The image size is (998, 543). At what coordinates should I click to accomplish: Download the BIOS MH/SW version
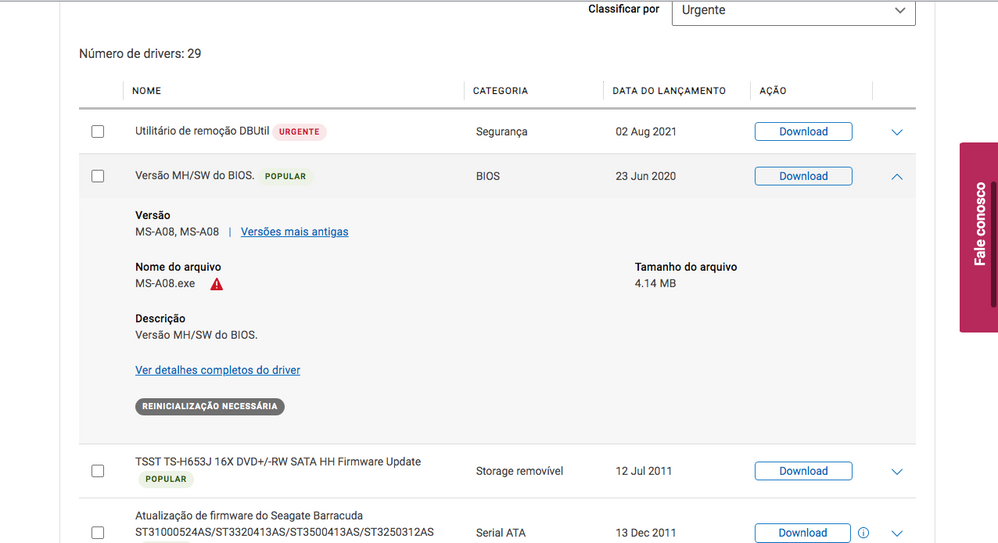coord(803,176)
